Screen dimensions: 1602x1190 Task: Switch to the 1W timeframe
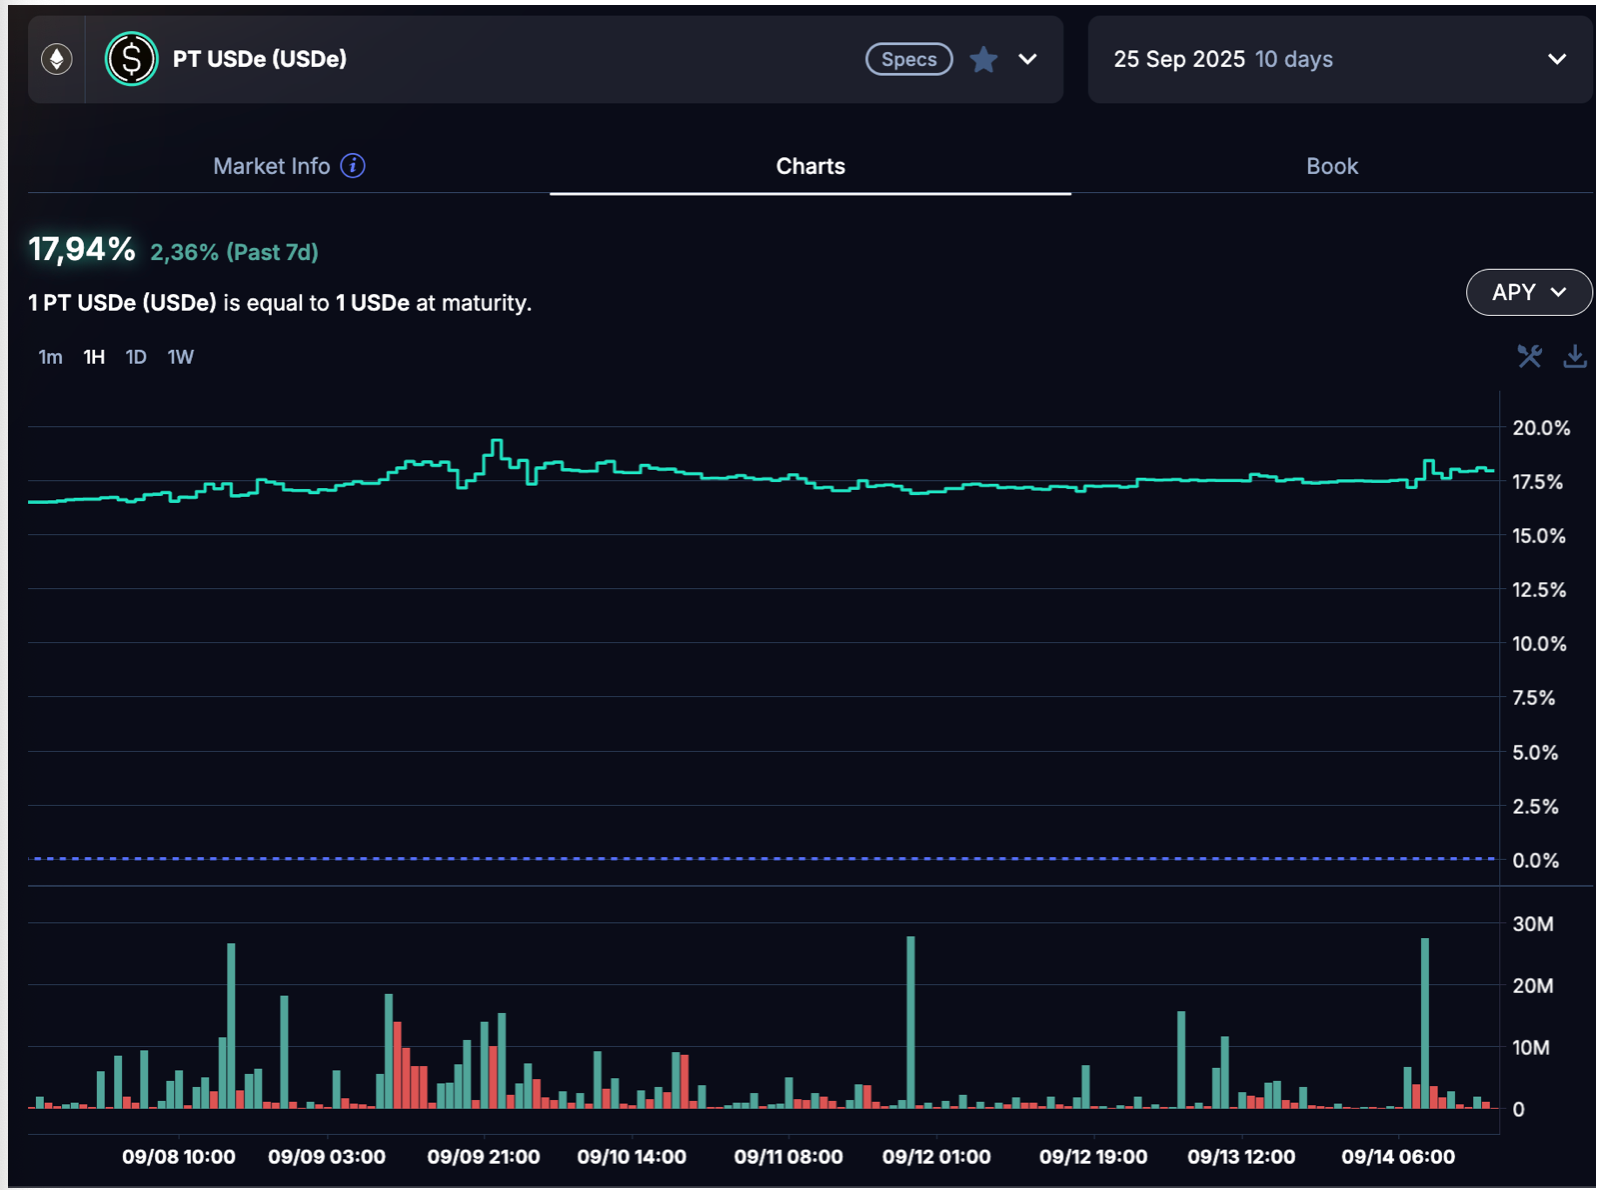(181, 357)
